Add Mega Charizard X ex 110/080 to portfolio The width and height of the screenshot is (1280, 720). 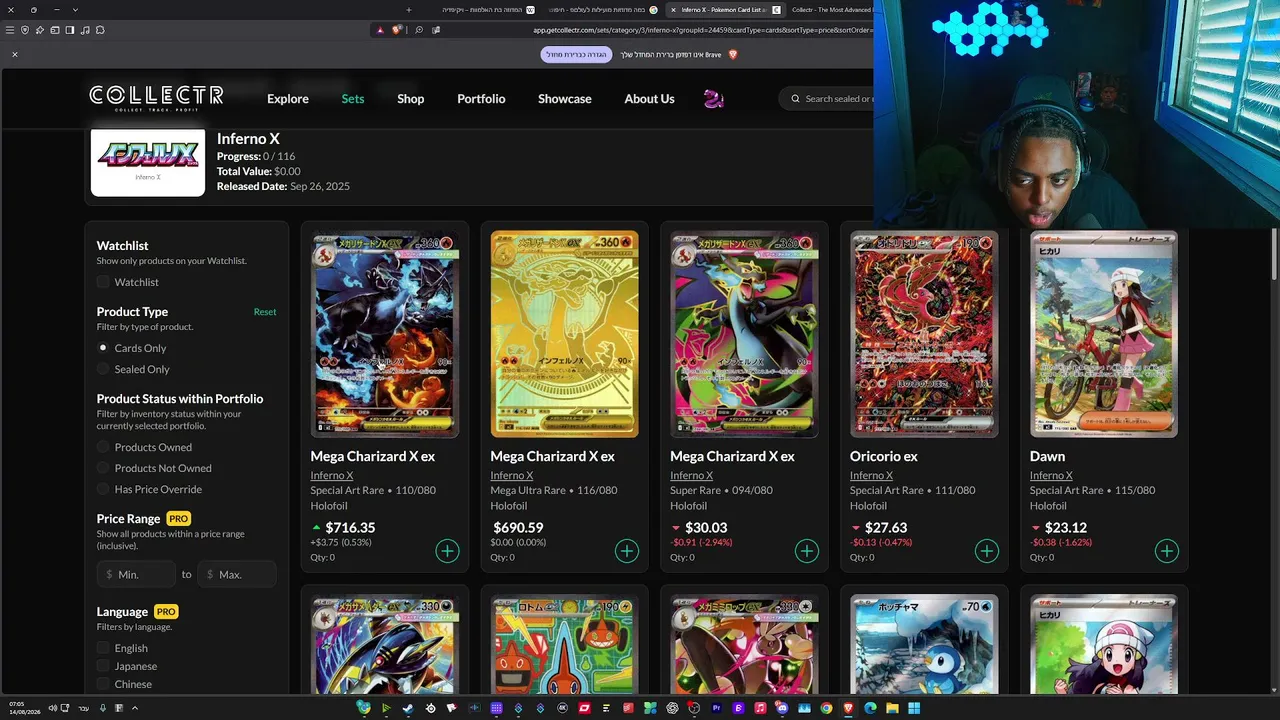coord(447,551)
